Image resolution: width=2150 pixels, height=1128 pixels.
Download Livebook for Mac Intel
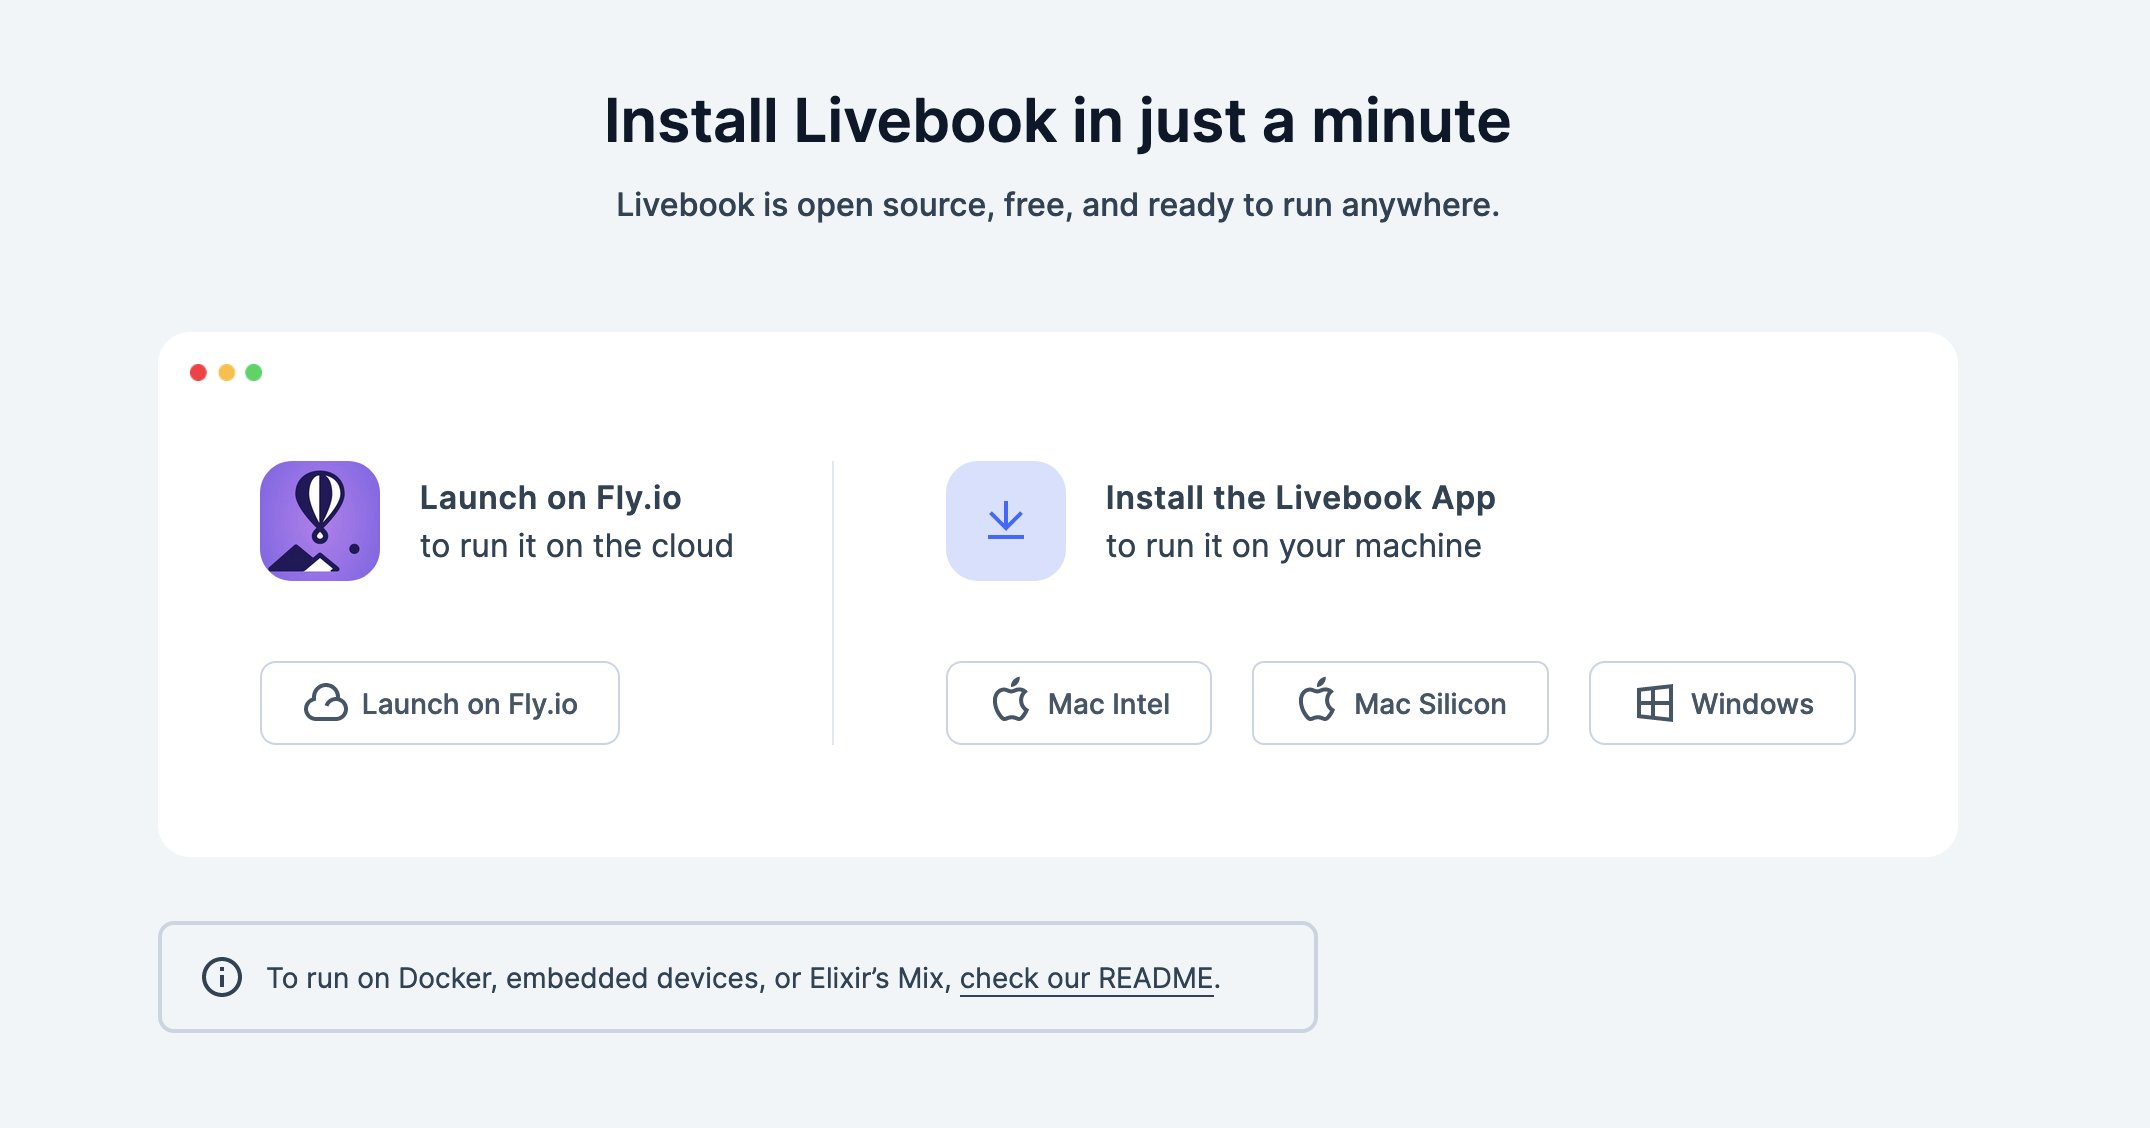pos(1078,703)
